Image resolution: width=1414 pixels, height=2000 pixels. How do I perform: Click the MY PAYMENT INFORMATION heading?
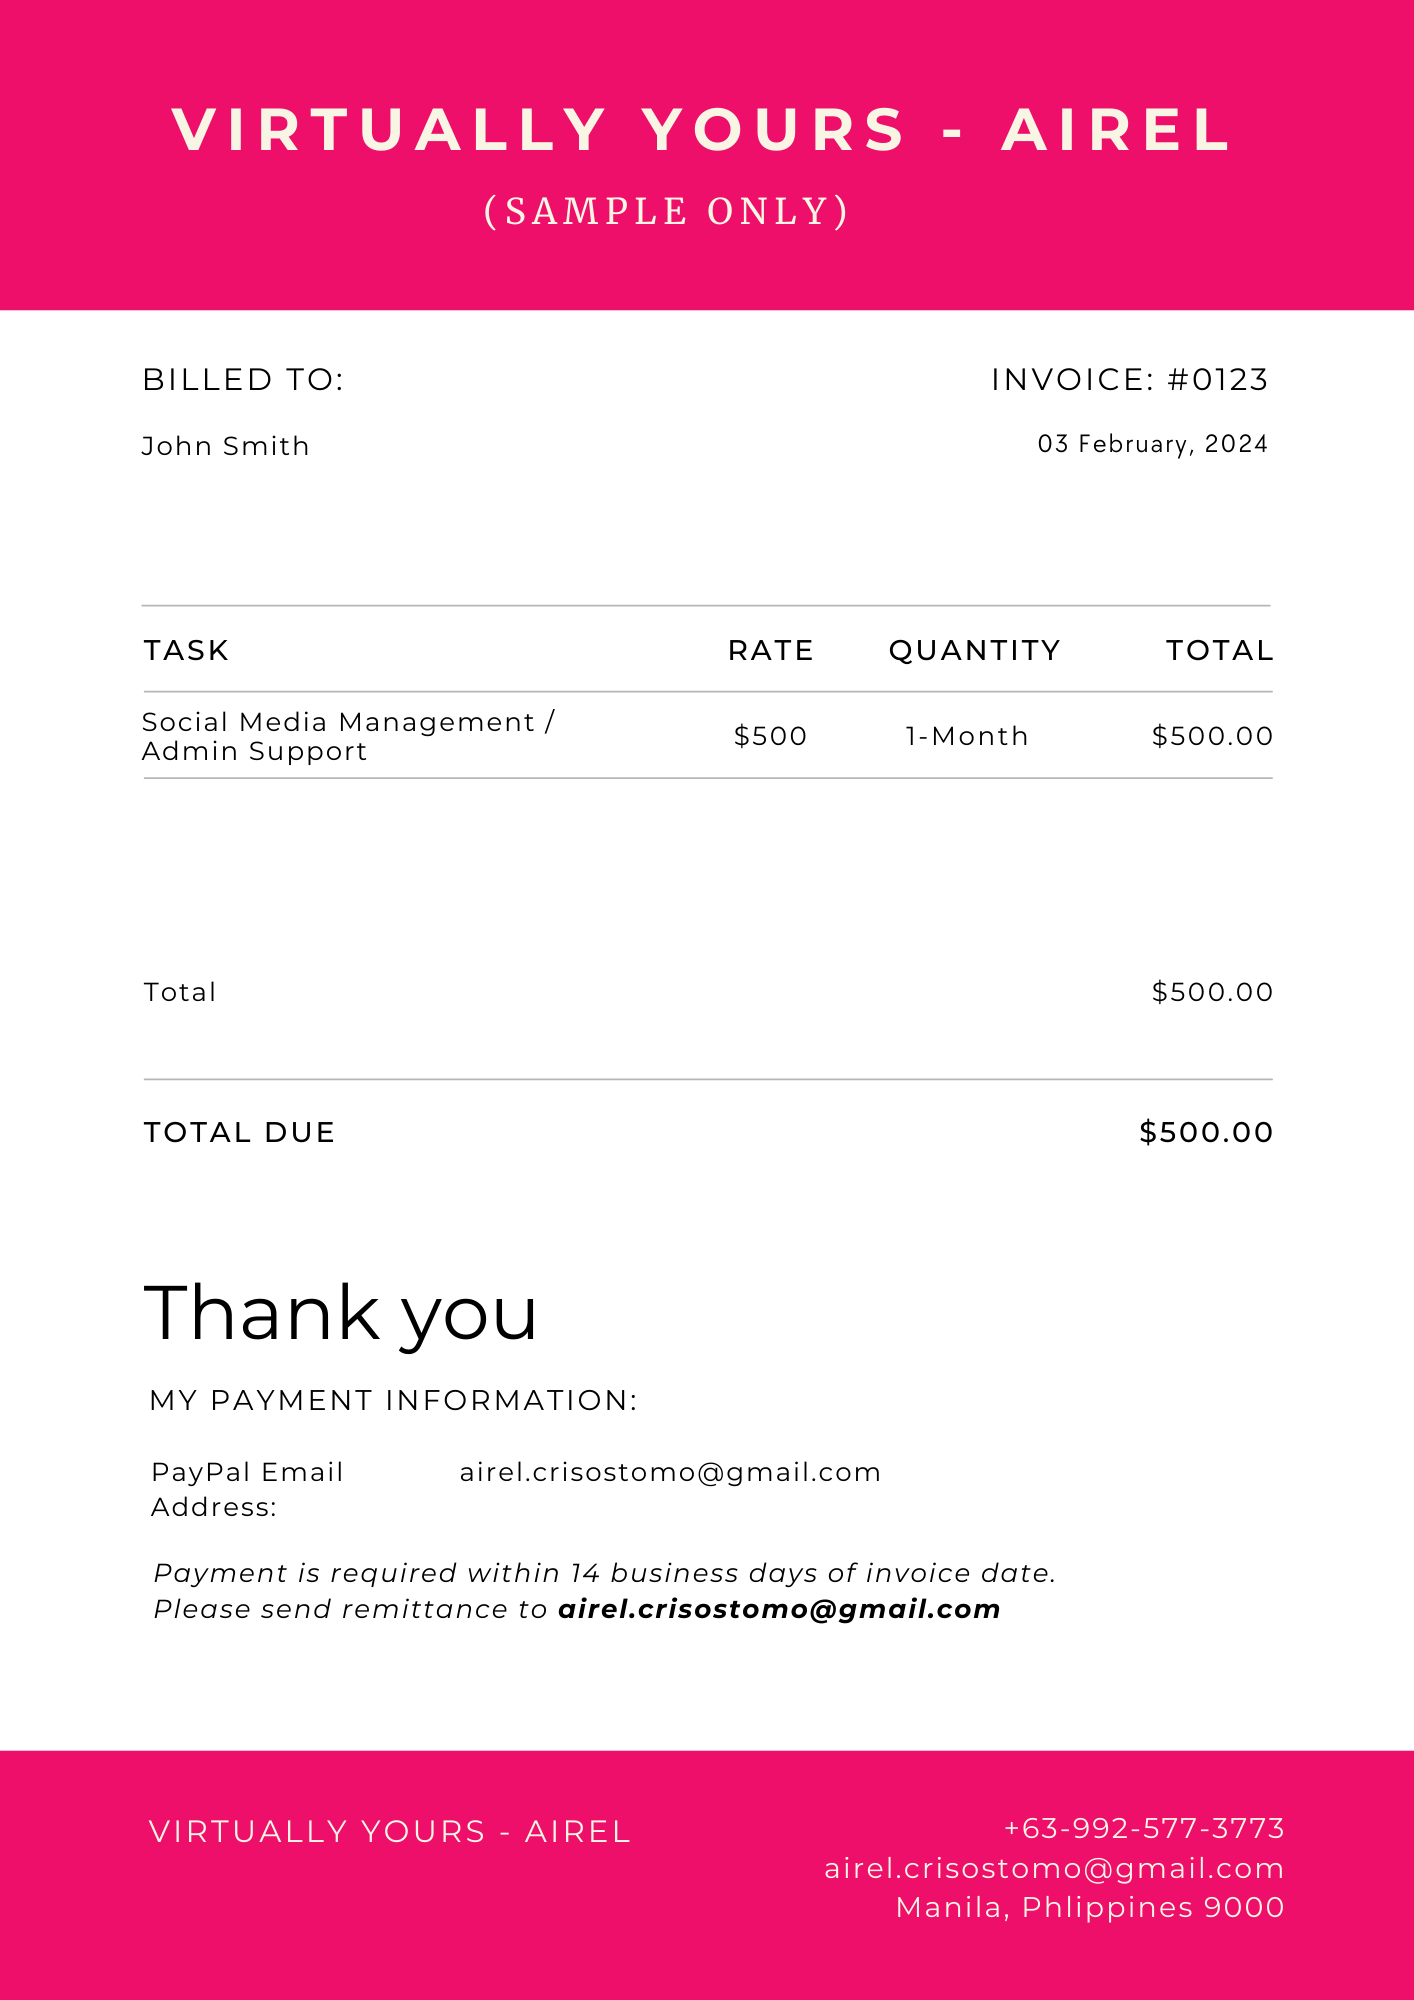pyautogui.click(x=393, y=1401)
